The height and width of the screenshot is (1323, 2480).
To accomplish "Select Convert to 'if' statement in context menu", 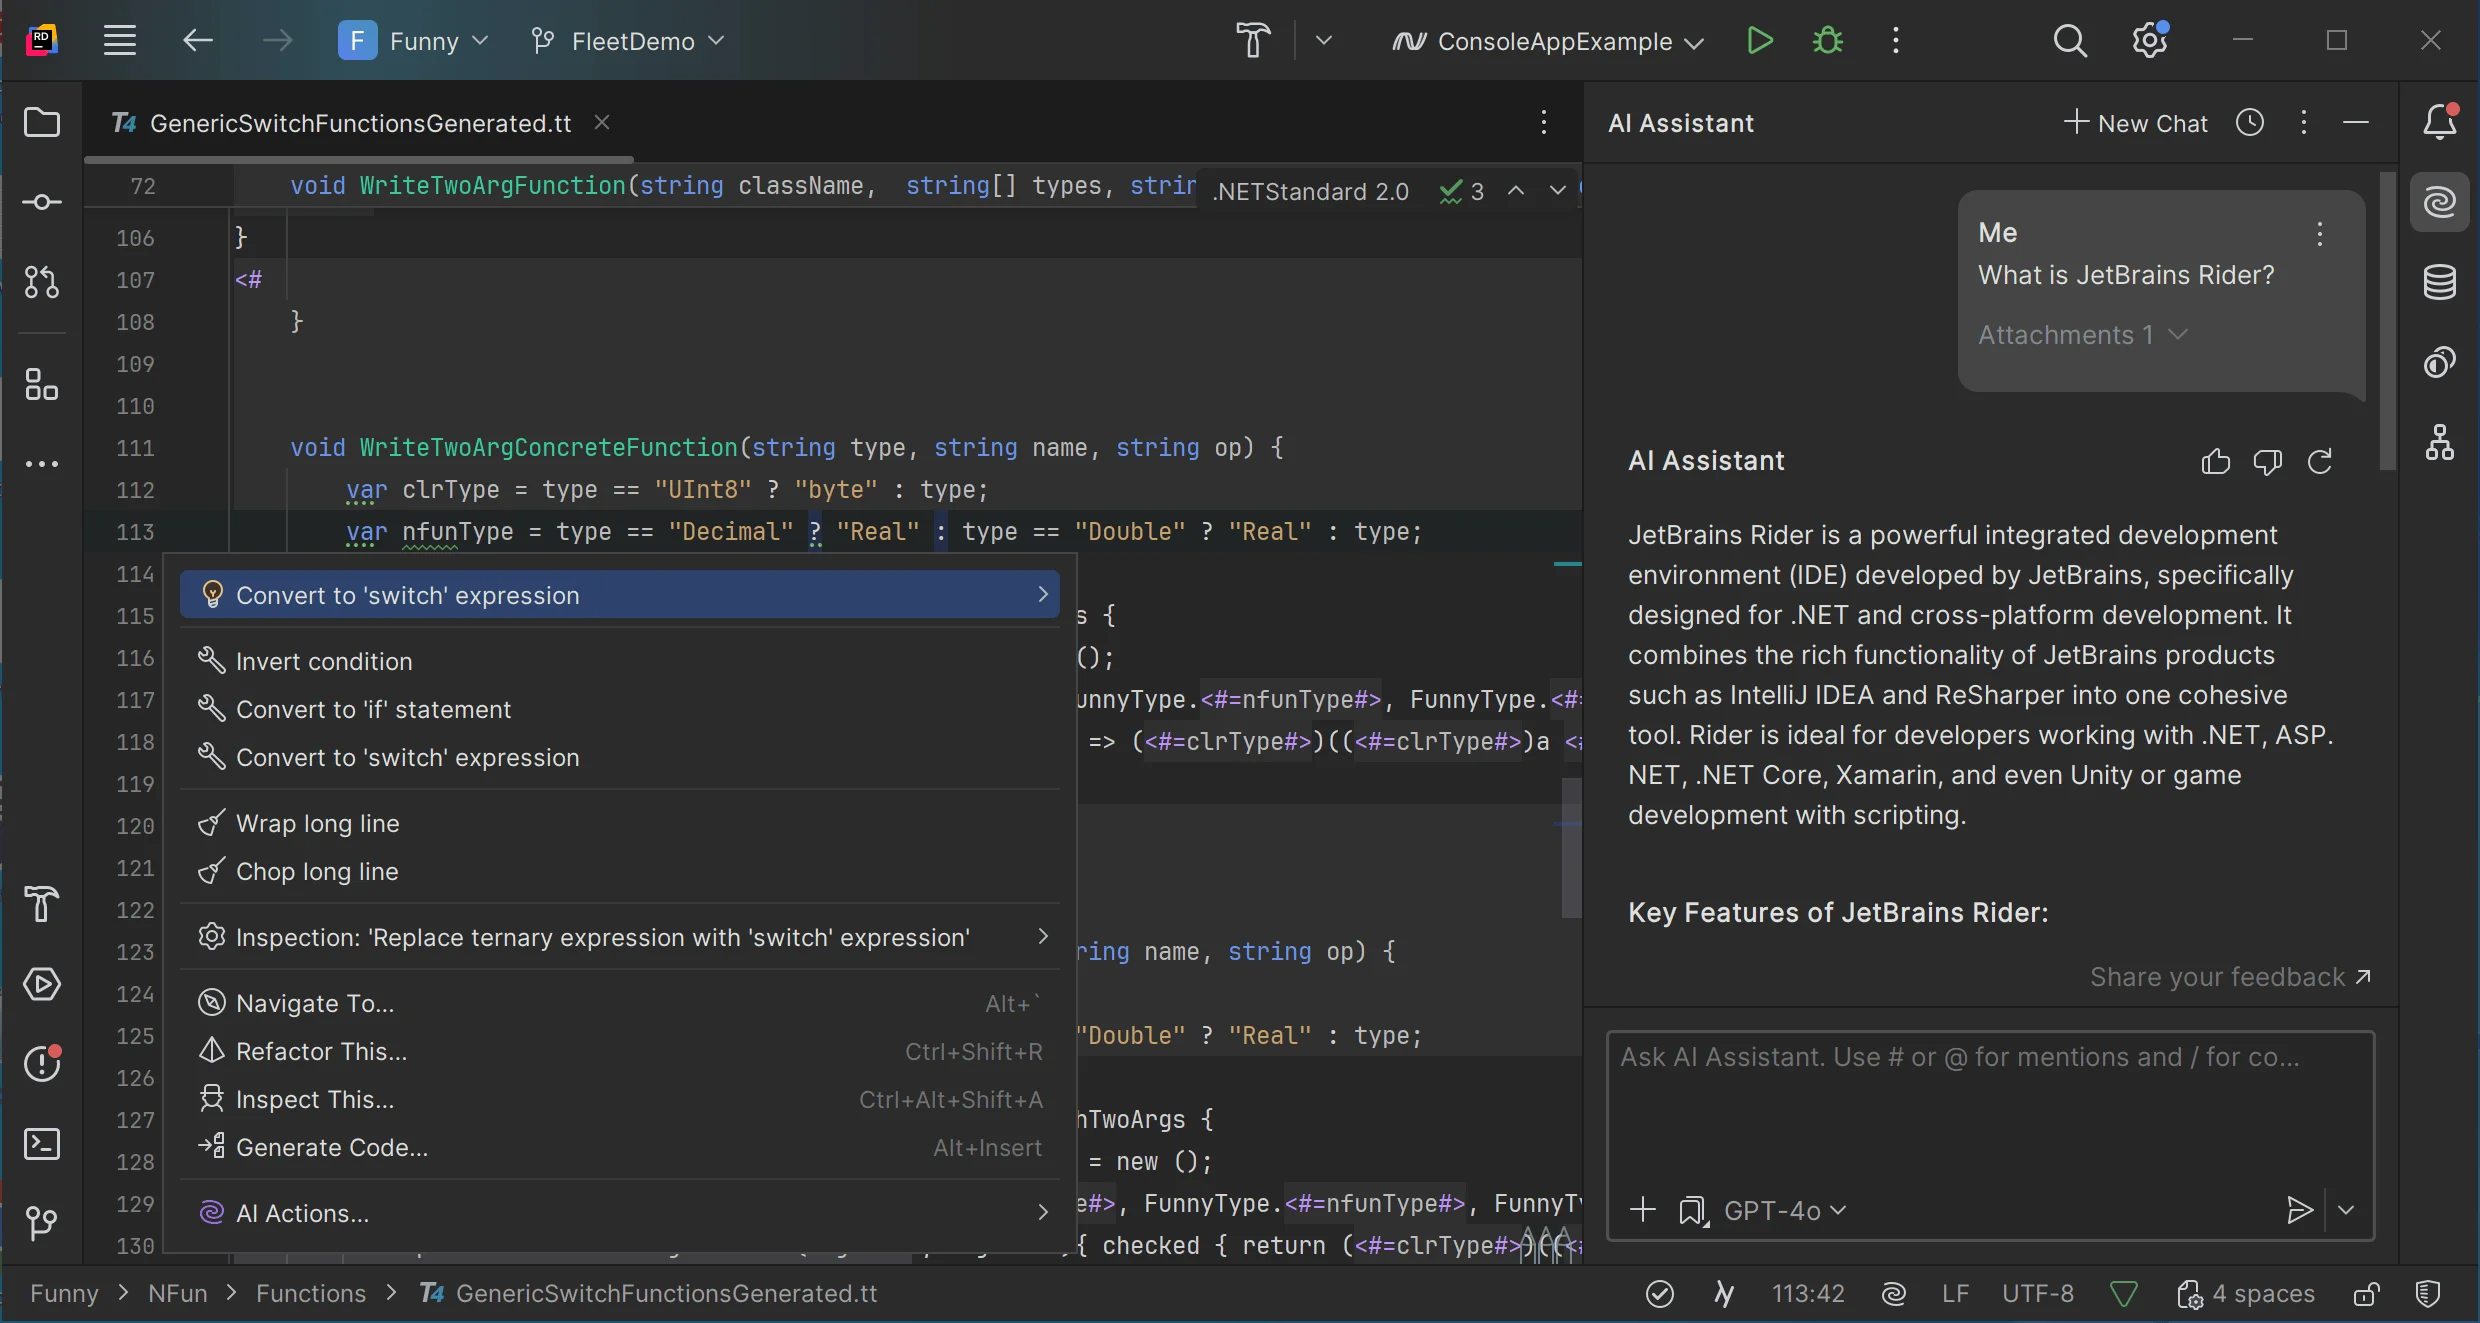I will [369, 710].
